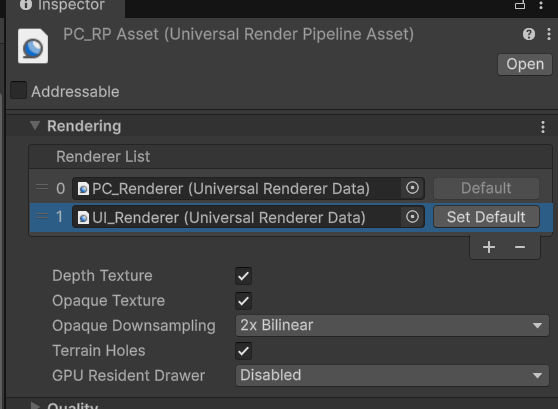Click the Open button

[x=525, y=64]
